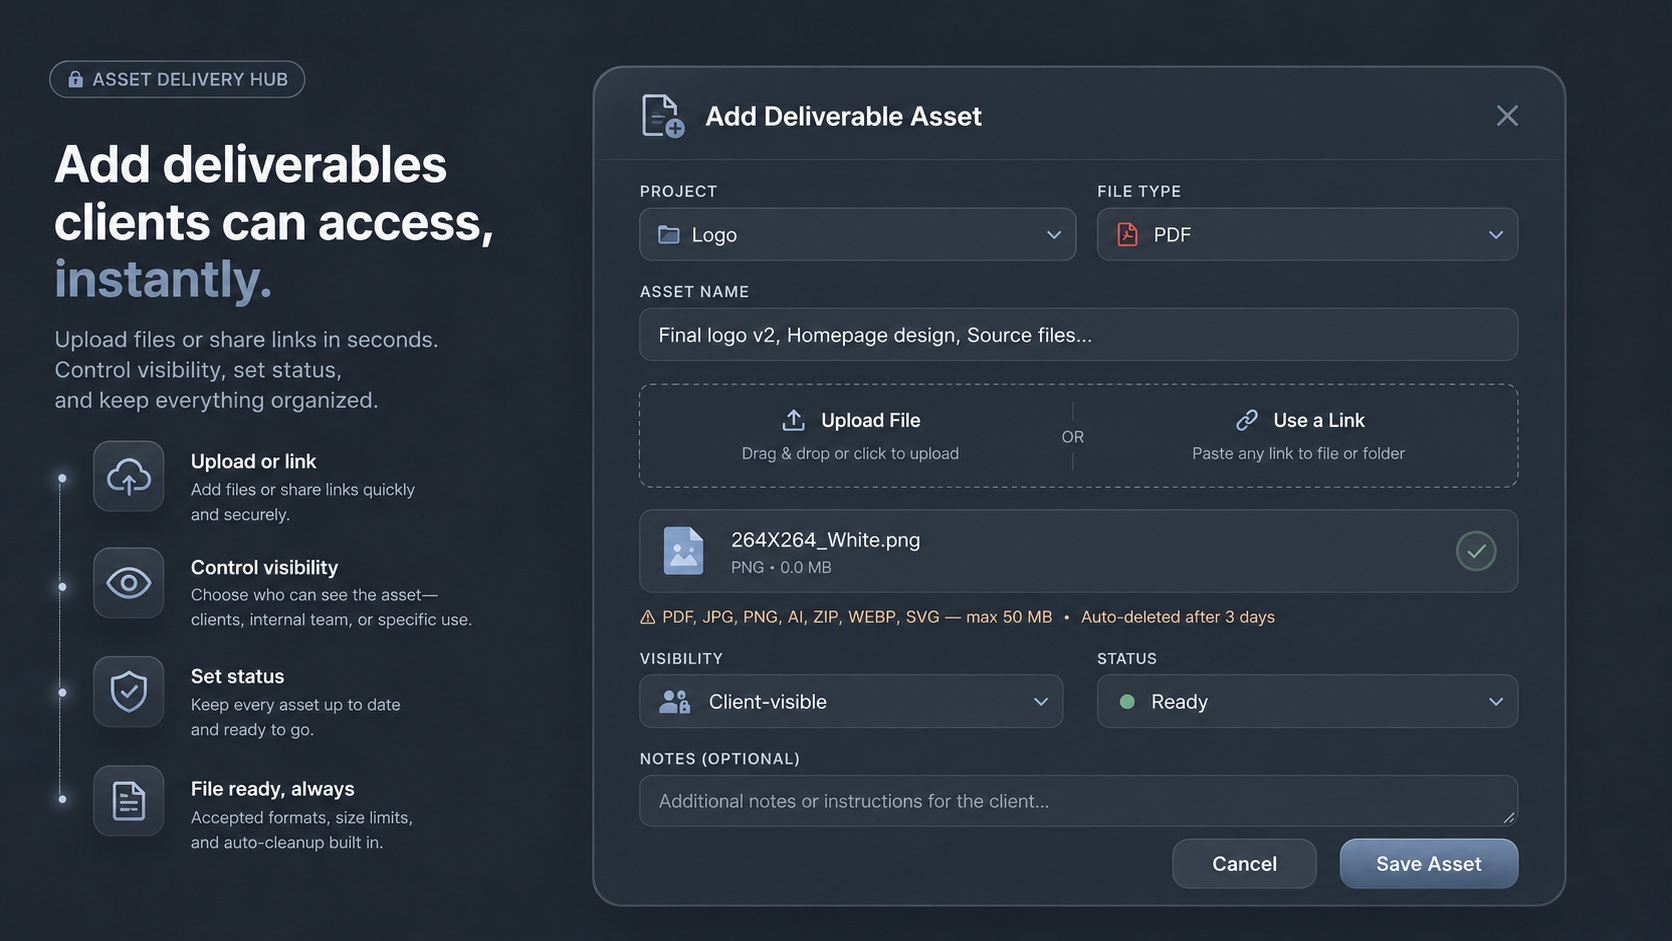Viewport: 1672px width, 941px height.
Task: Choose the Use a Link option
Action: pyautogui.click(x=1299, y=436)
